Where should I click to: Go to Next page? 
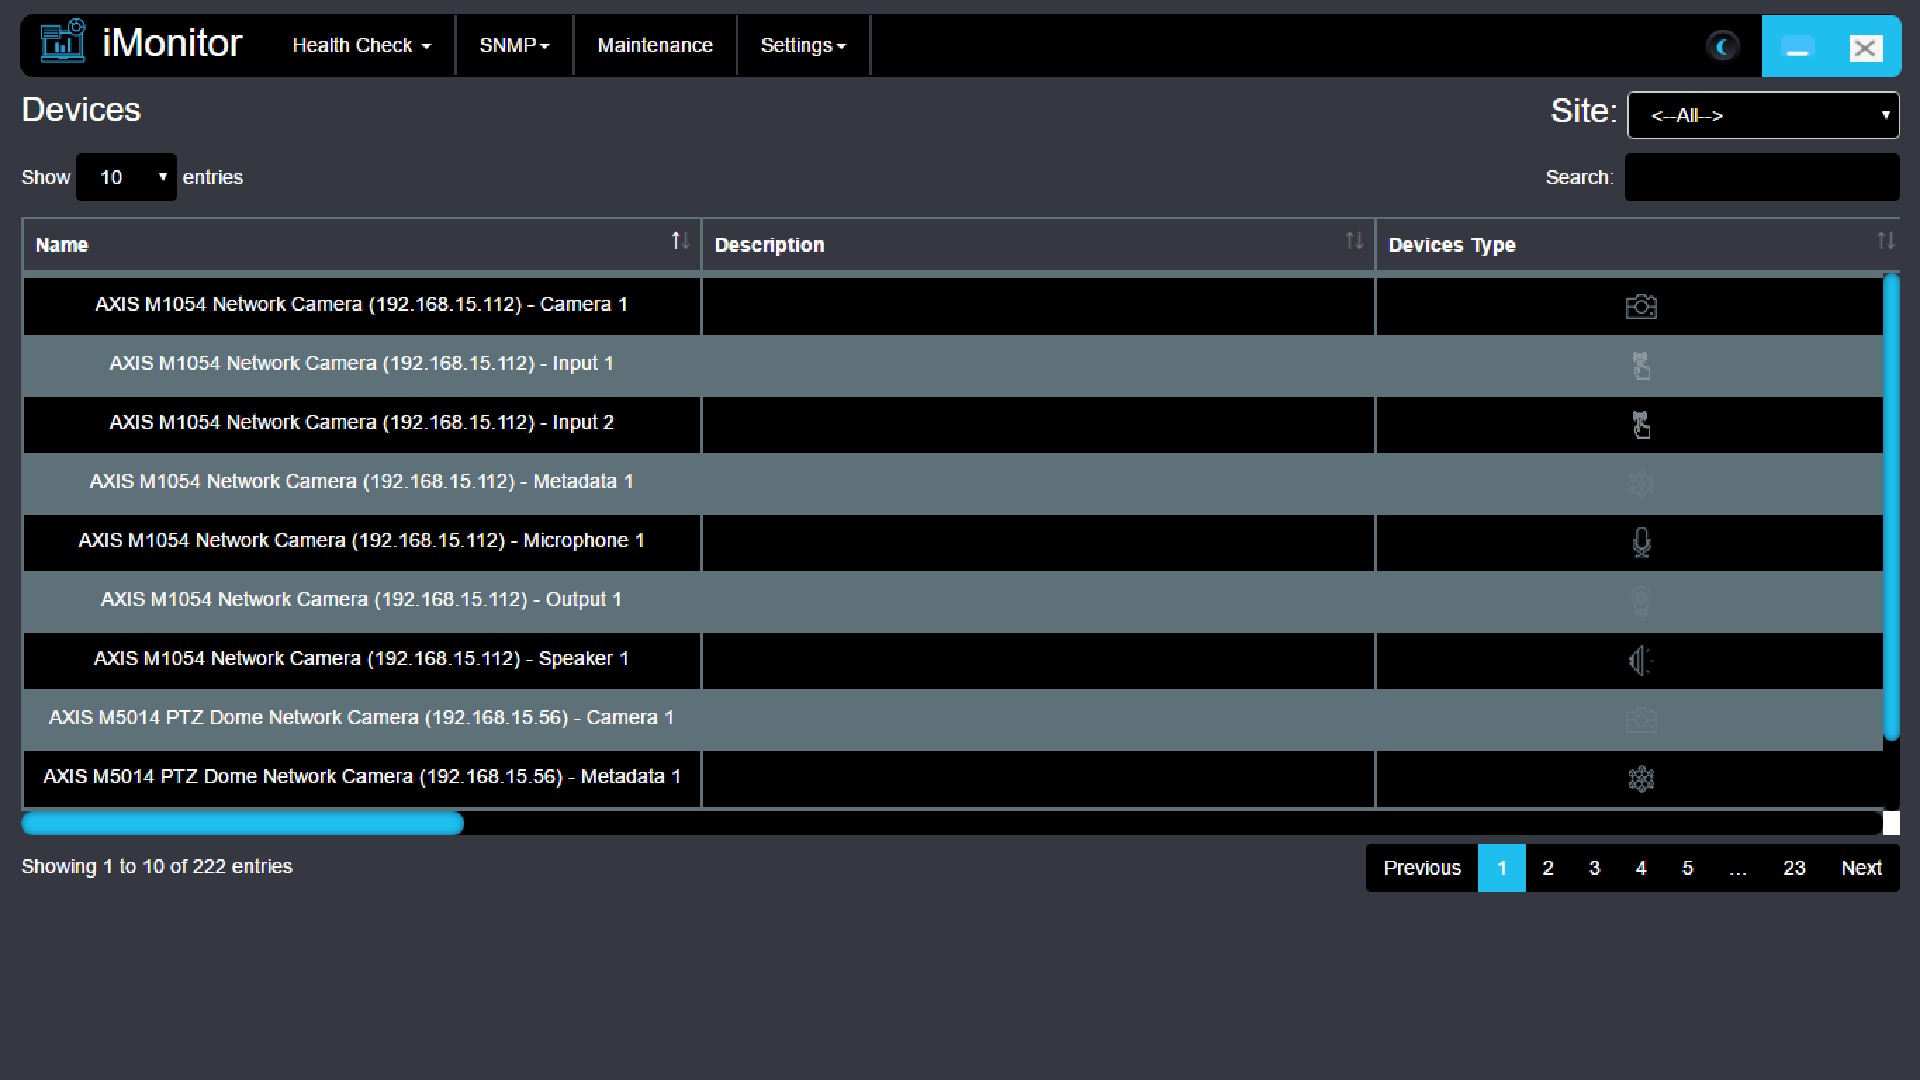coord(1861,868)
